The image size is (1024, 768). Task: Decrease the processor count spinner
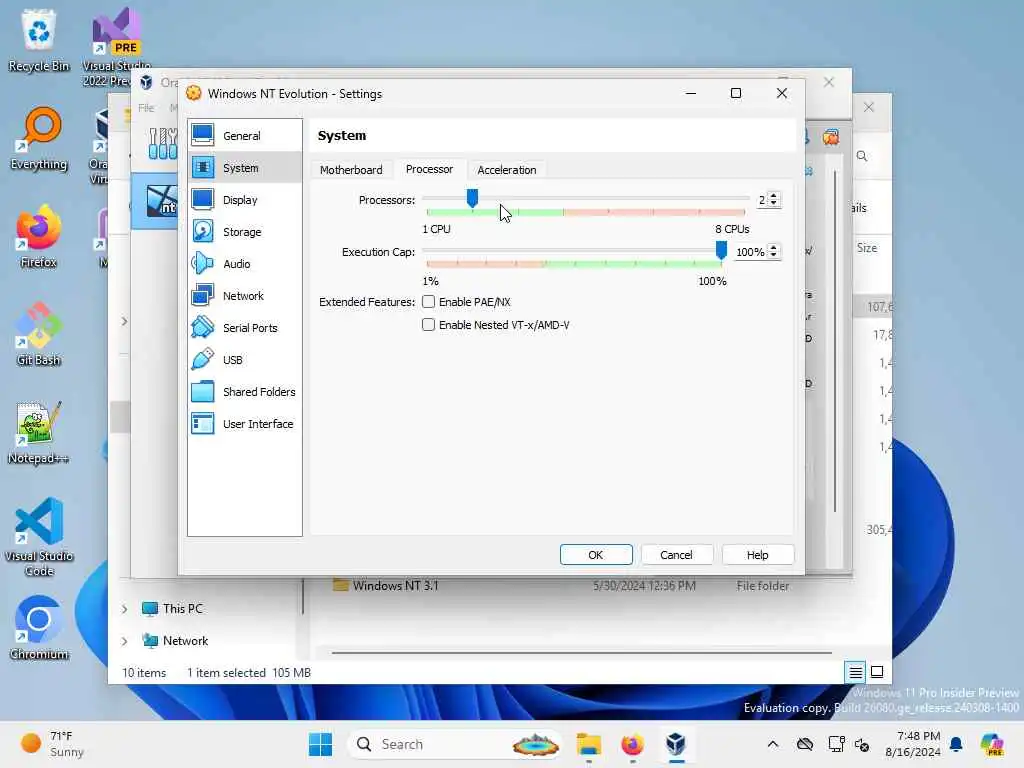pyautogui.click(x=774, y=204)
